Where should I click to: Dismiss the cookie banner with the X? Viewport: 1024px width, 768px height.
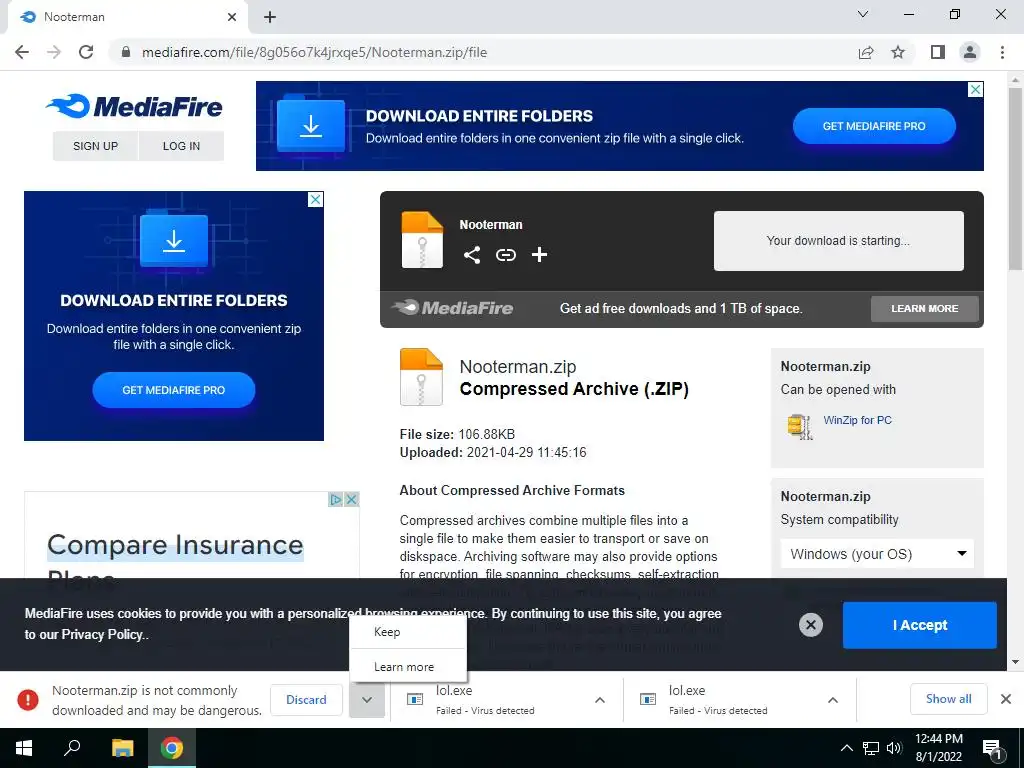tap(810, 625)
